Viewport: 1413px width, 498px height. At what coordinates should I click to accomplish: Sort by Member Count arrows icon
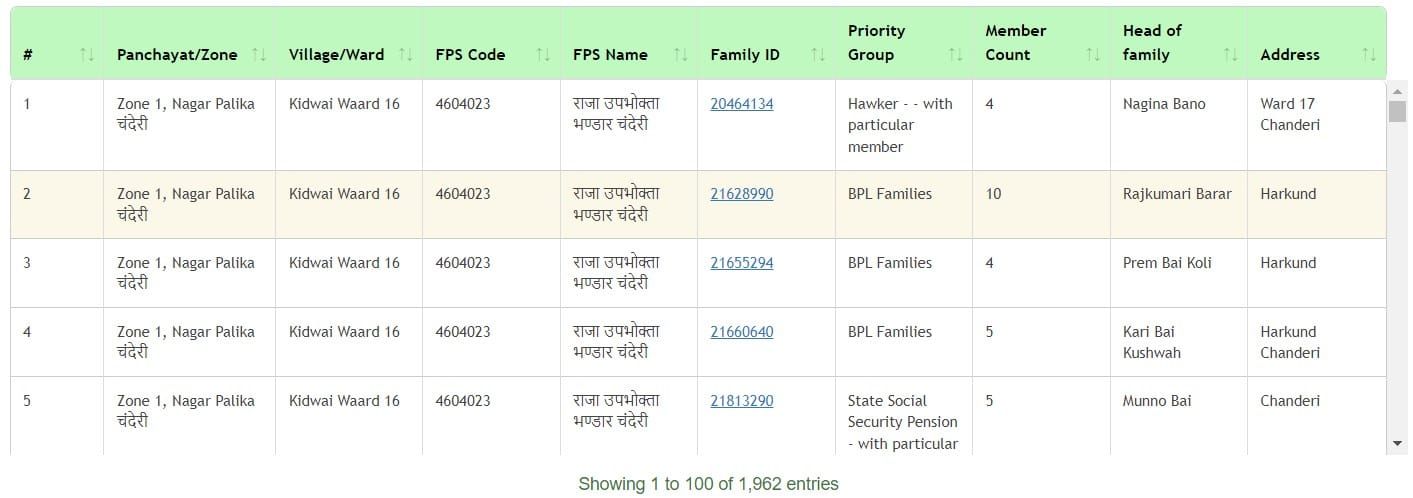click(1093, 55)
